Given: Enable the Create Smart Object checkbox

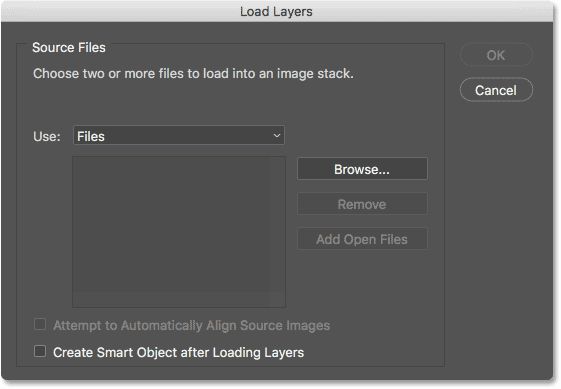Looking at the screenshot, I should coord(40,351).
